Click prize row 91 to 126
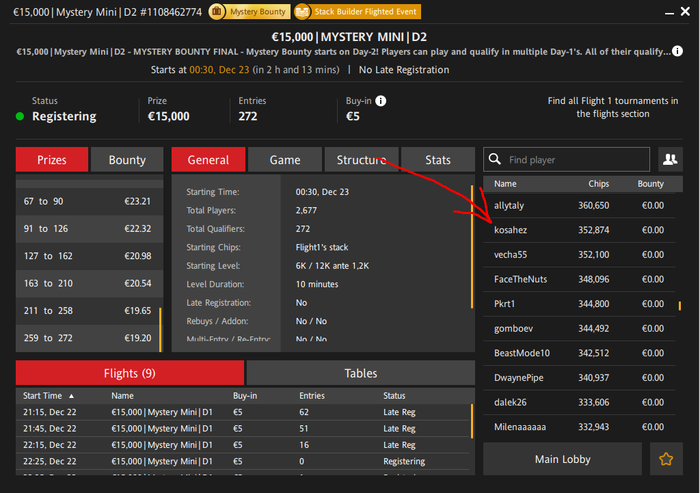This screenshot has height=493, width=700. pos(89,229)
